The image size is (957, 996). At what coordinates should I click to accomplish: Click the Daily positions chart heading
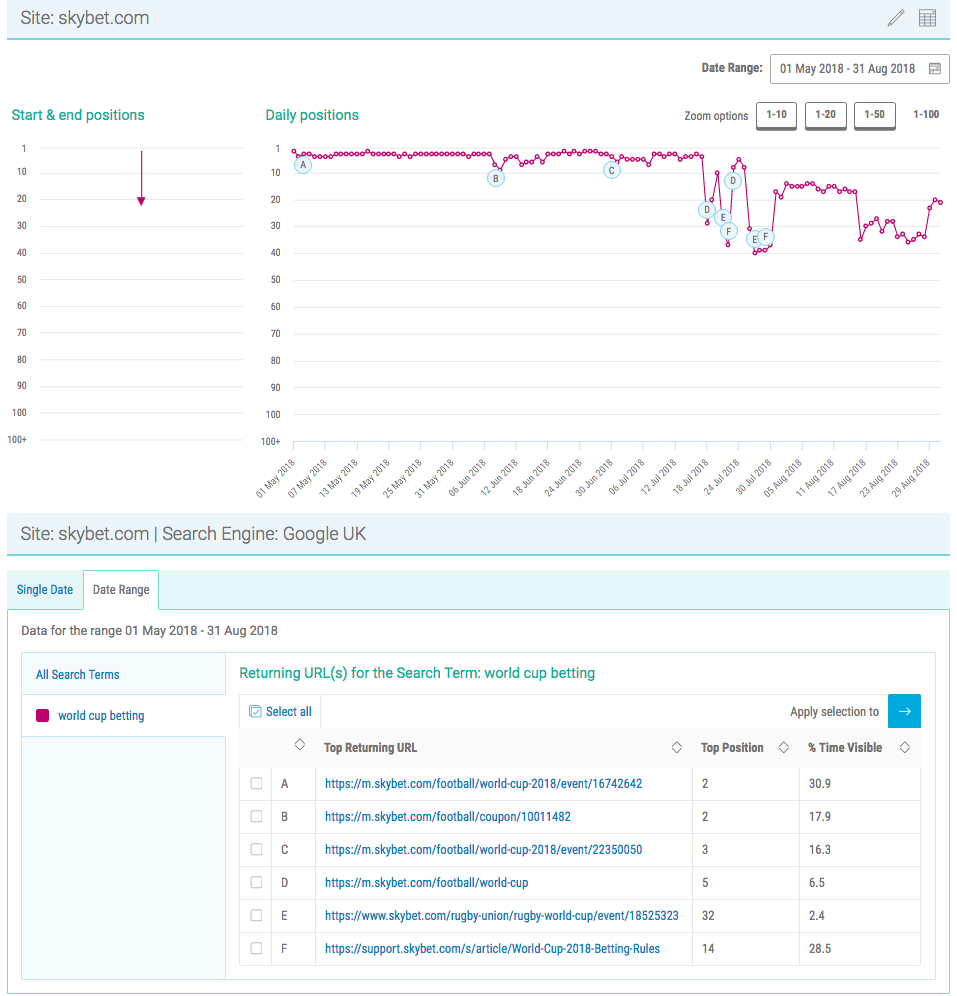point(312,115)
